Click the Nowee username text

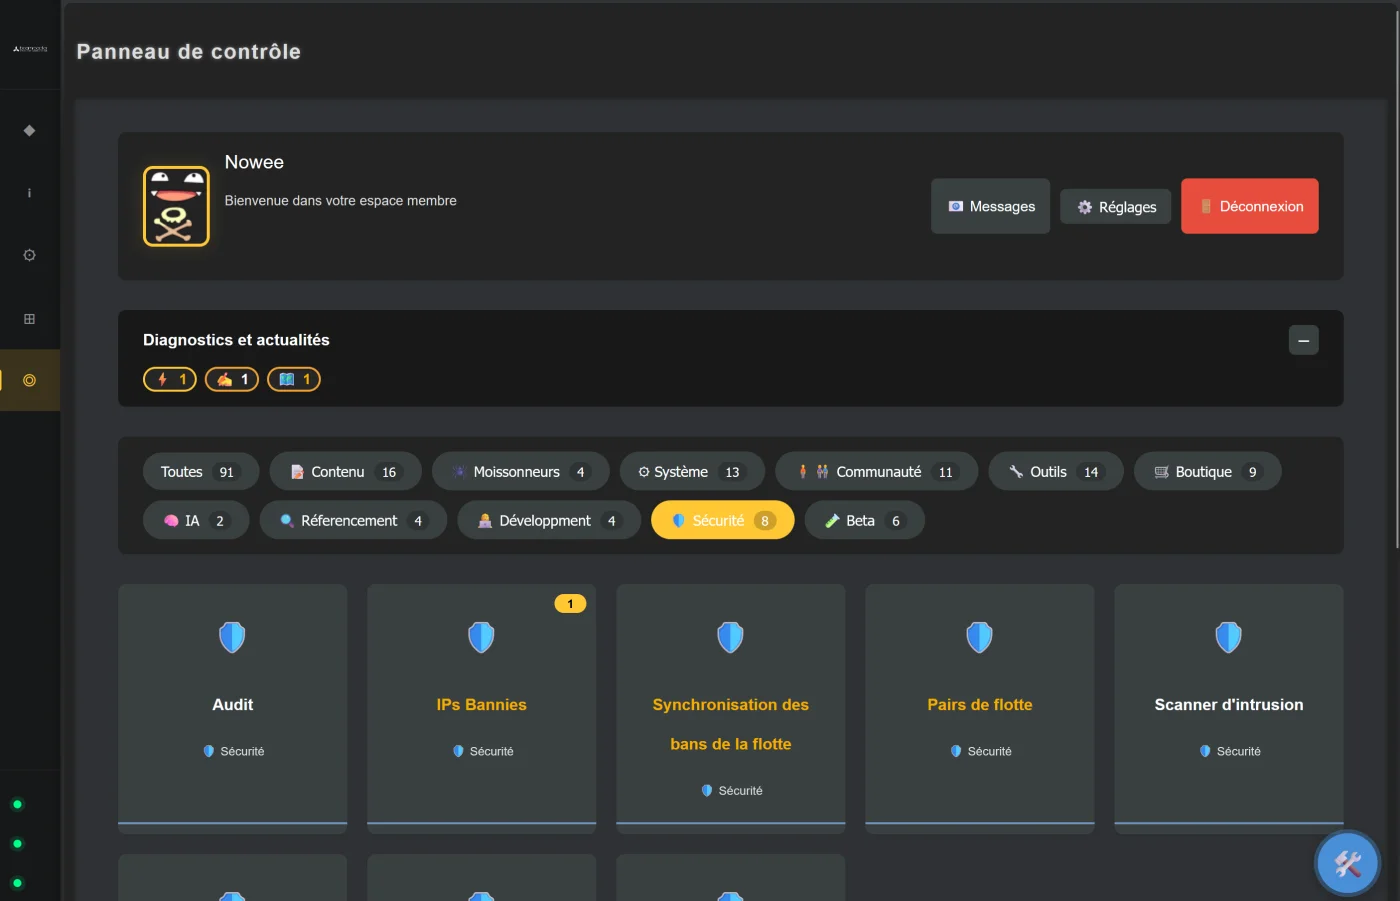[254, 162]
